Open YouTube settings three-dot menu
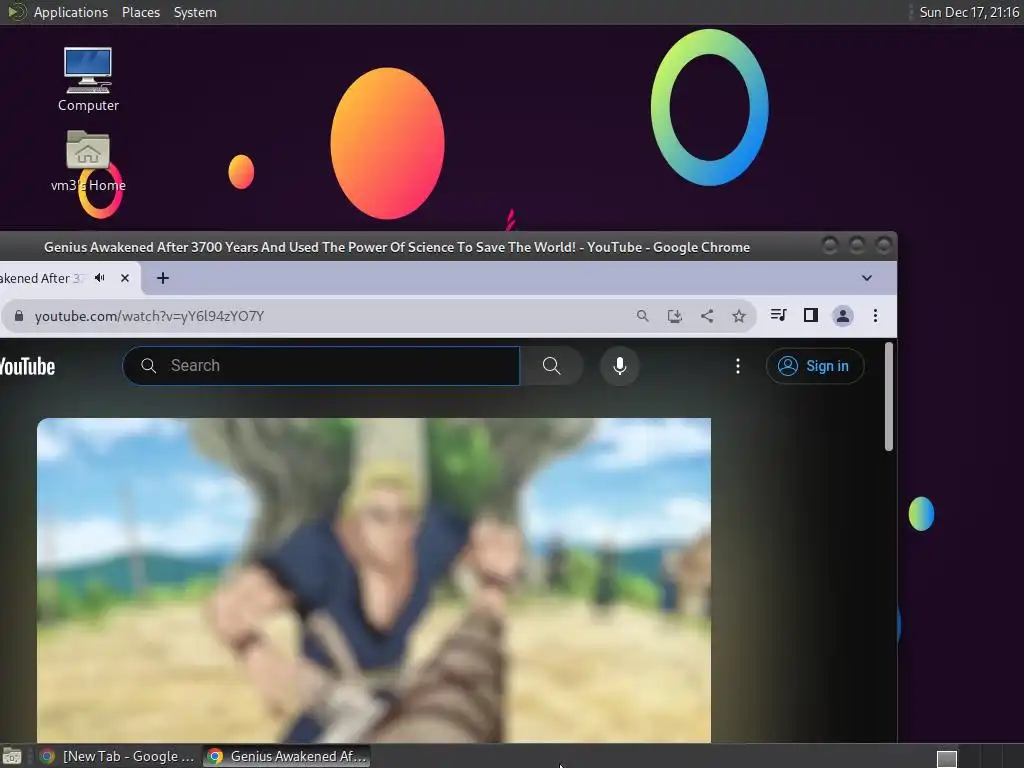Image resolution: width=1024 pixels, height=768 pixels. 738,366
